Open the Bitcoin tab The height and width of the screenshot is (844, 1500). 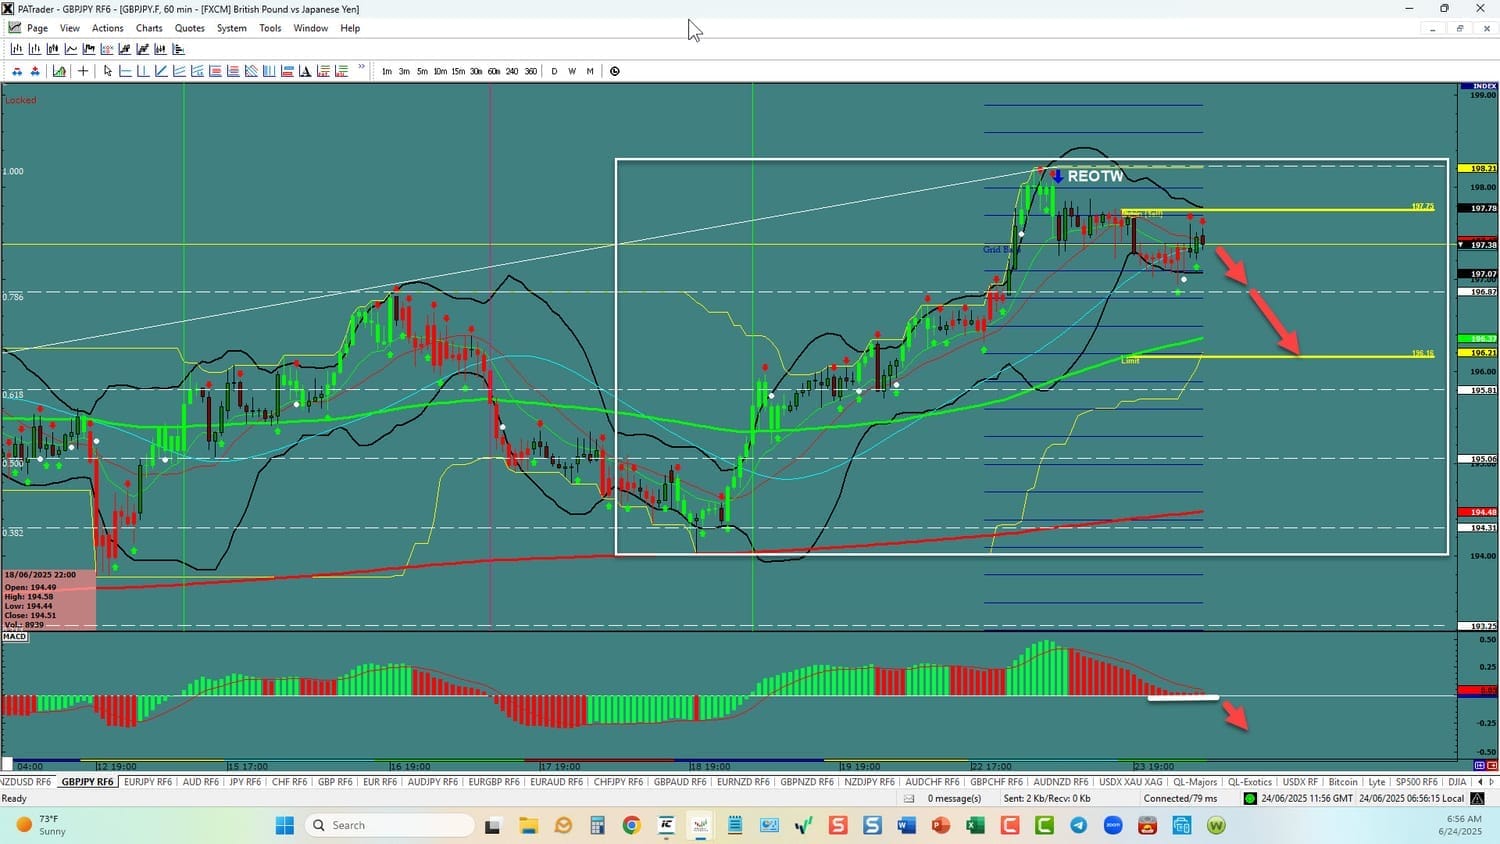pyautogui.click(x=1343, y=782)
